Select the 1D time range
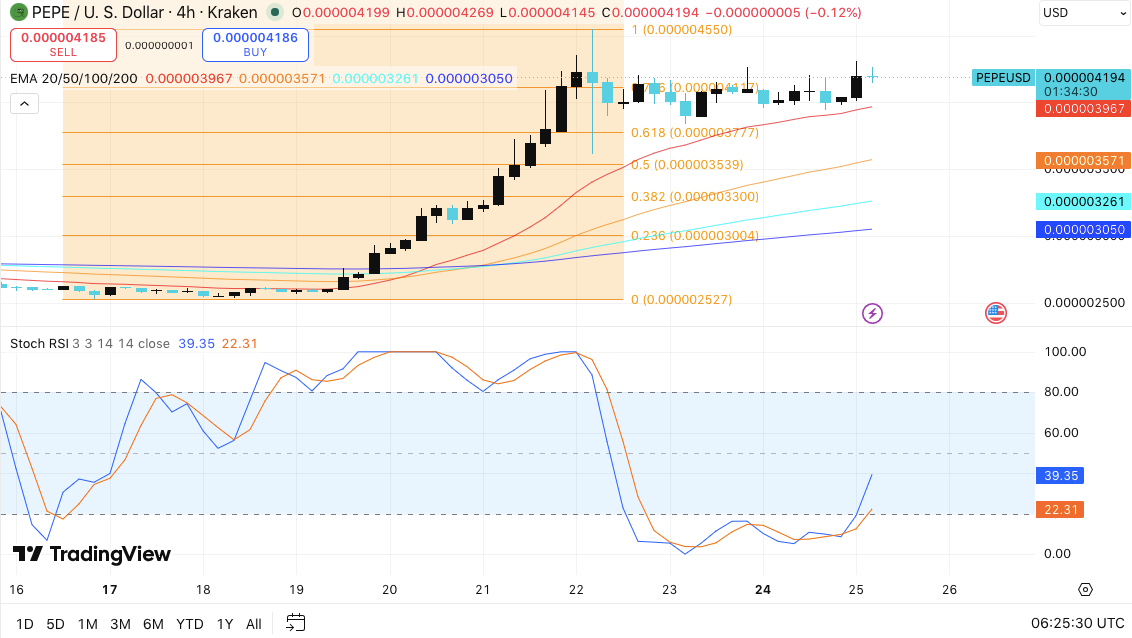The width and height of the screenshot is (1132, 638). pyautogui.click(x=25, y=624)
